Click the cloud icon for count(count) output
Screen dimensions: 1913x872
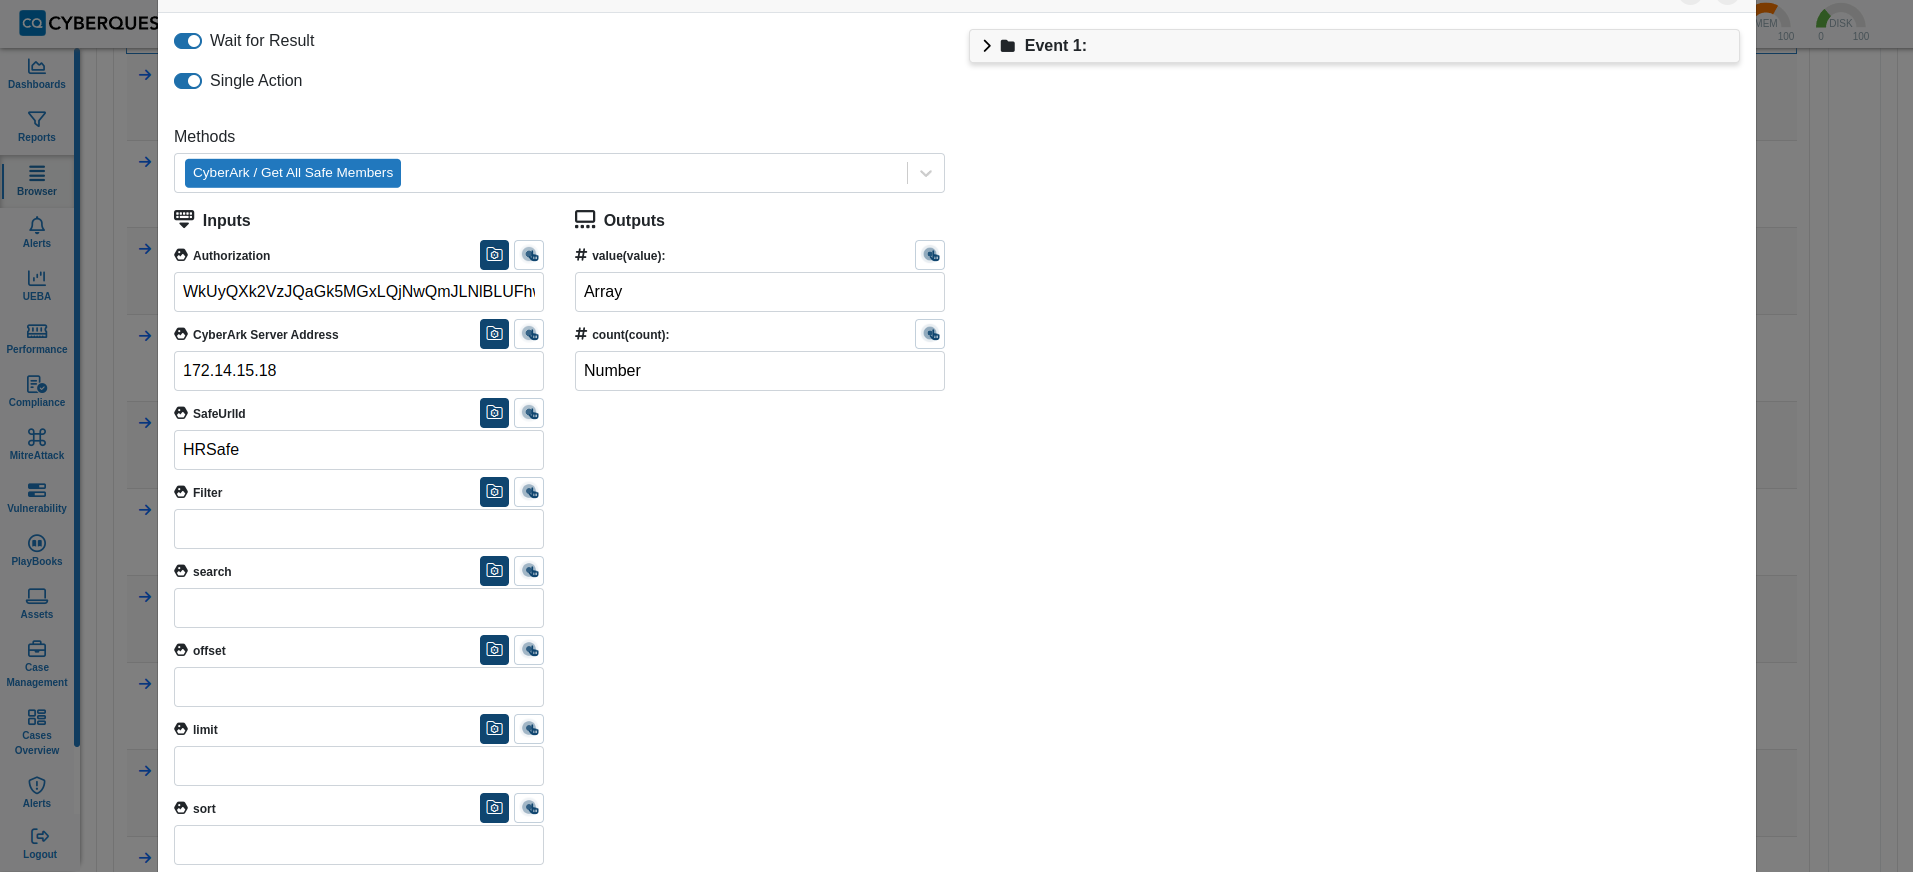[x=930, y=334]
